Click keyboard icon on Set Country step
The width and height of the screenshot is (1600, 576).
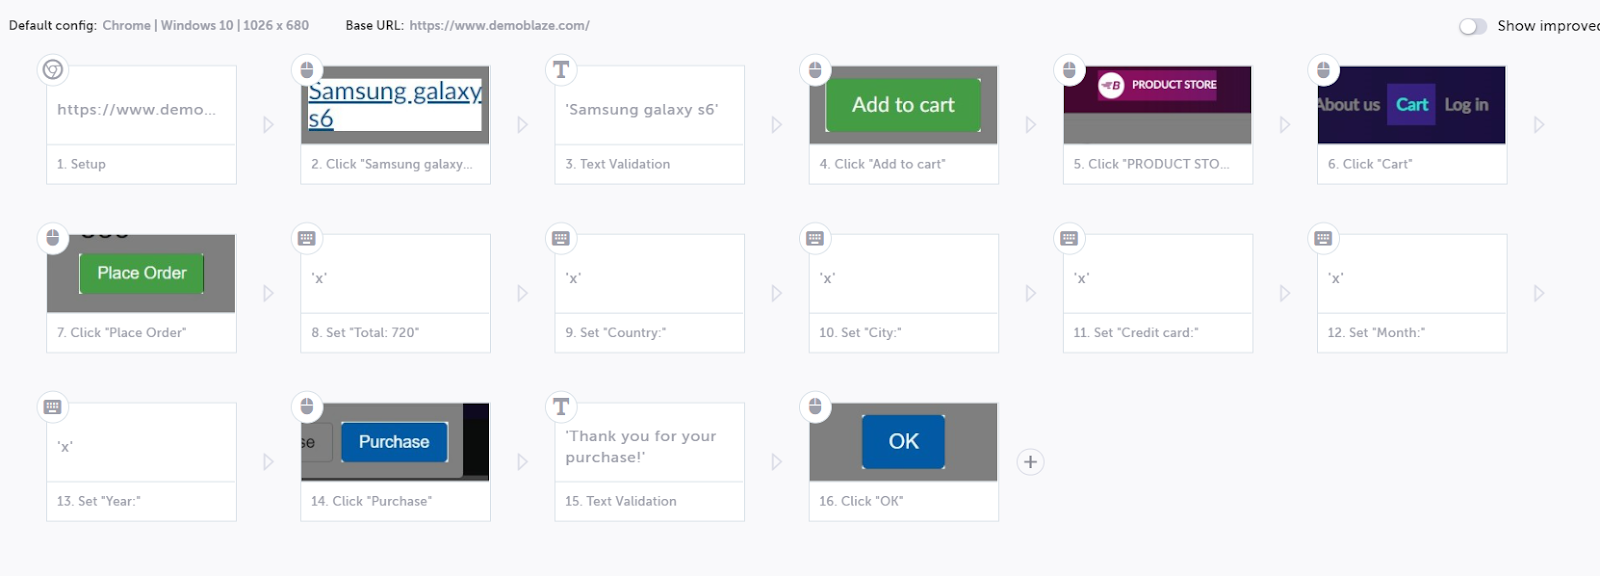point(561,238)
